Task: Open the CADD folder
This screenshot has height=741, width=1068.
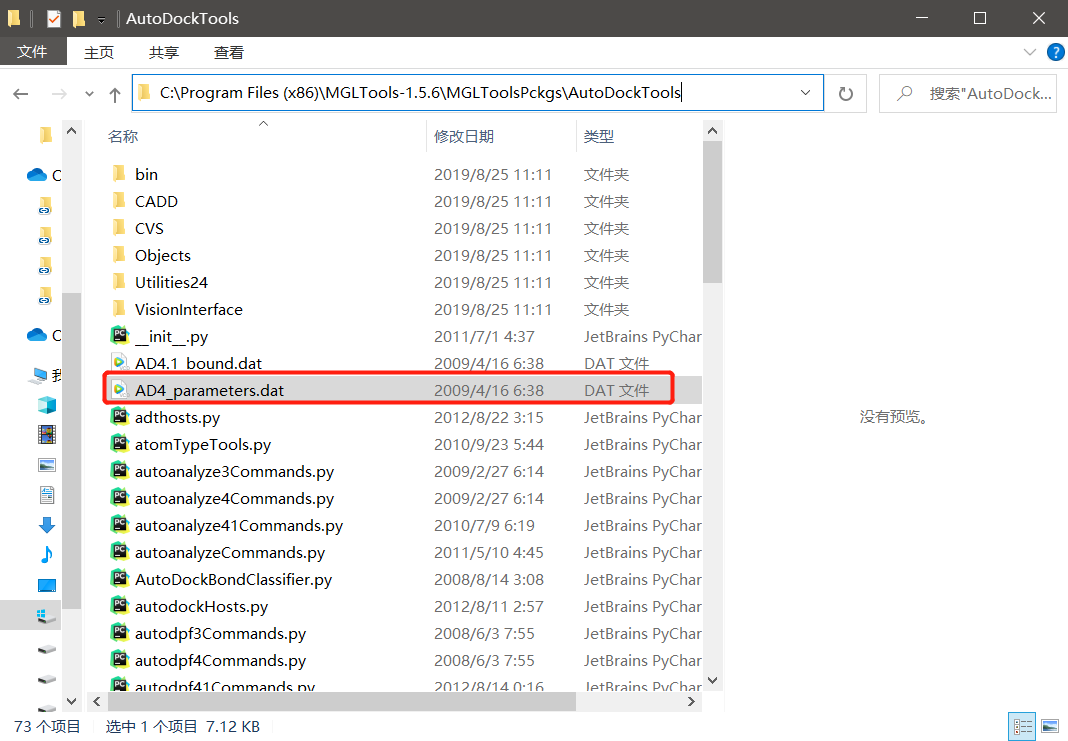Action: (x=156, y=202)
